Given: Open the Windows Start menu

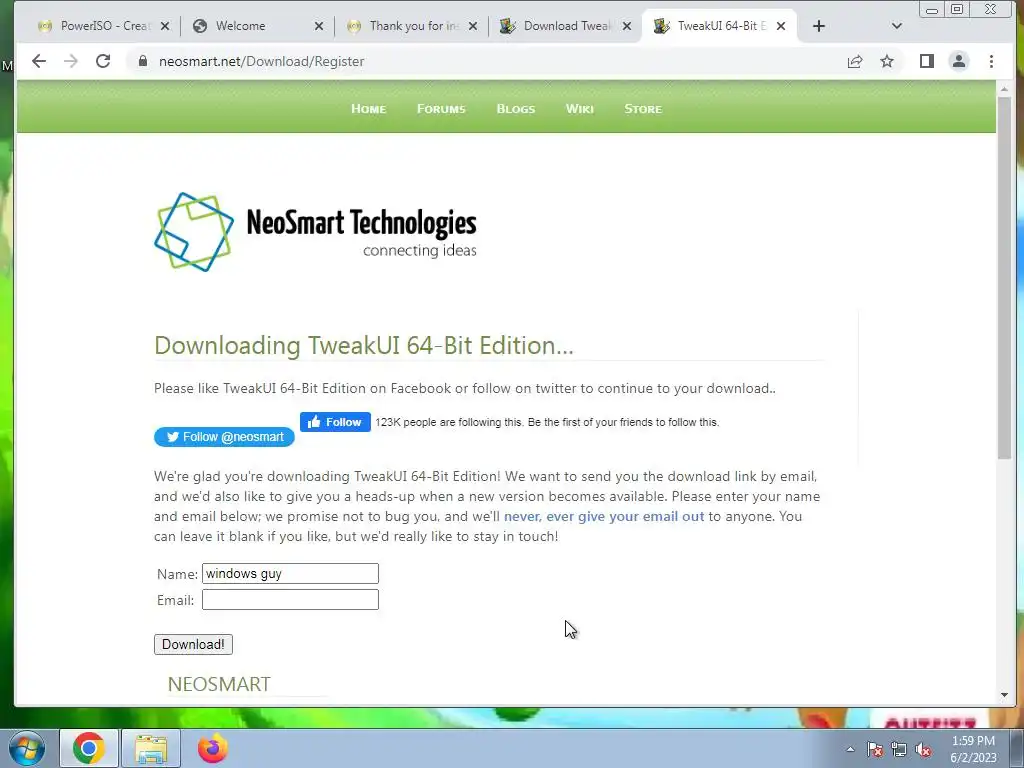Looking at the screenshot, I should [x=26, y=748].
